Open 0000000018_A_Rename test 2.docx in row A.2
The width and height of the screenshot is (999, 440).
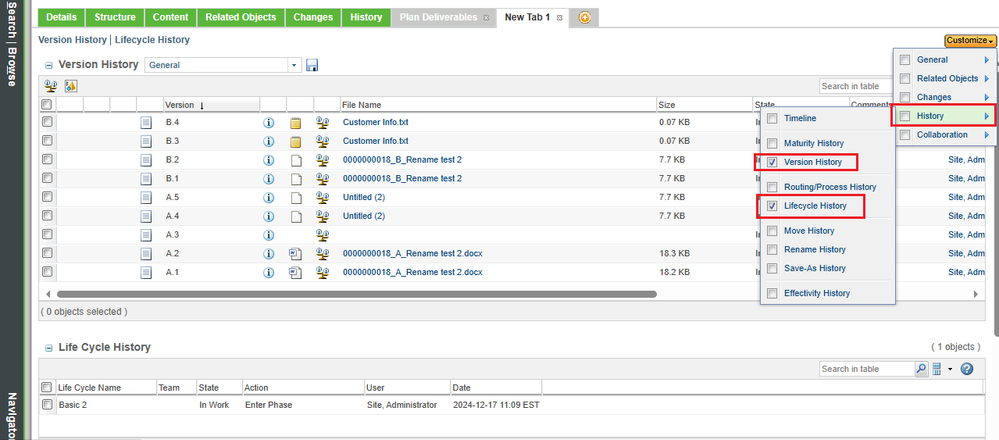[412, 253]
